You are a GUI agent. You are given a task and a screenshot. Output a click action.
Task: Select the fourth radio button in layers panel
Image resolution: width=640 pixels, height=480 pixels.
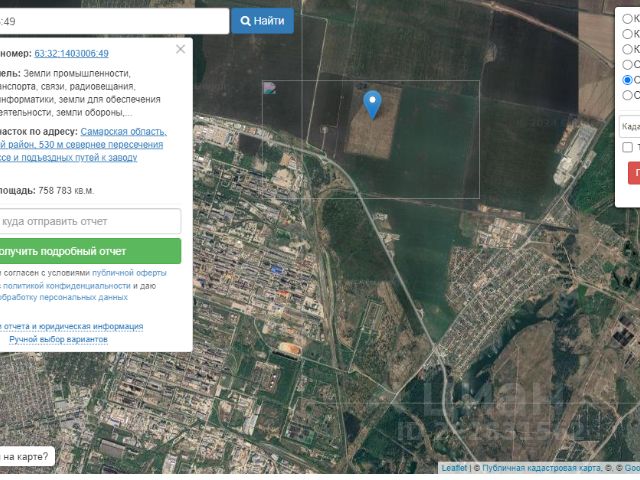coord(627,64)
